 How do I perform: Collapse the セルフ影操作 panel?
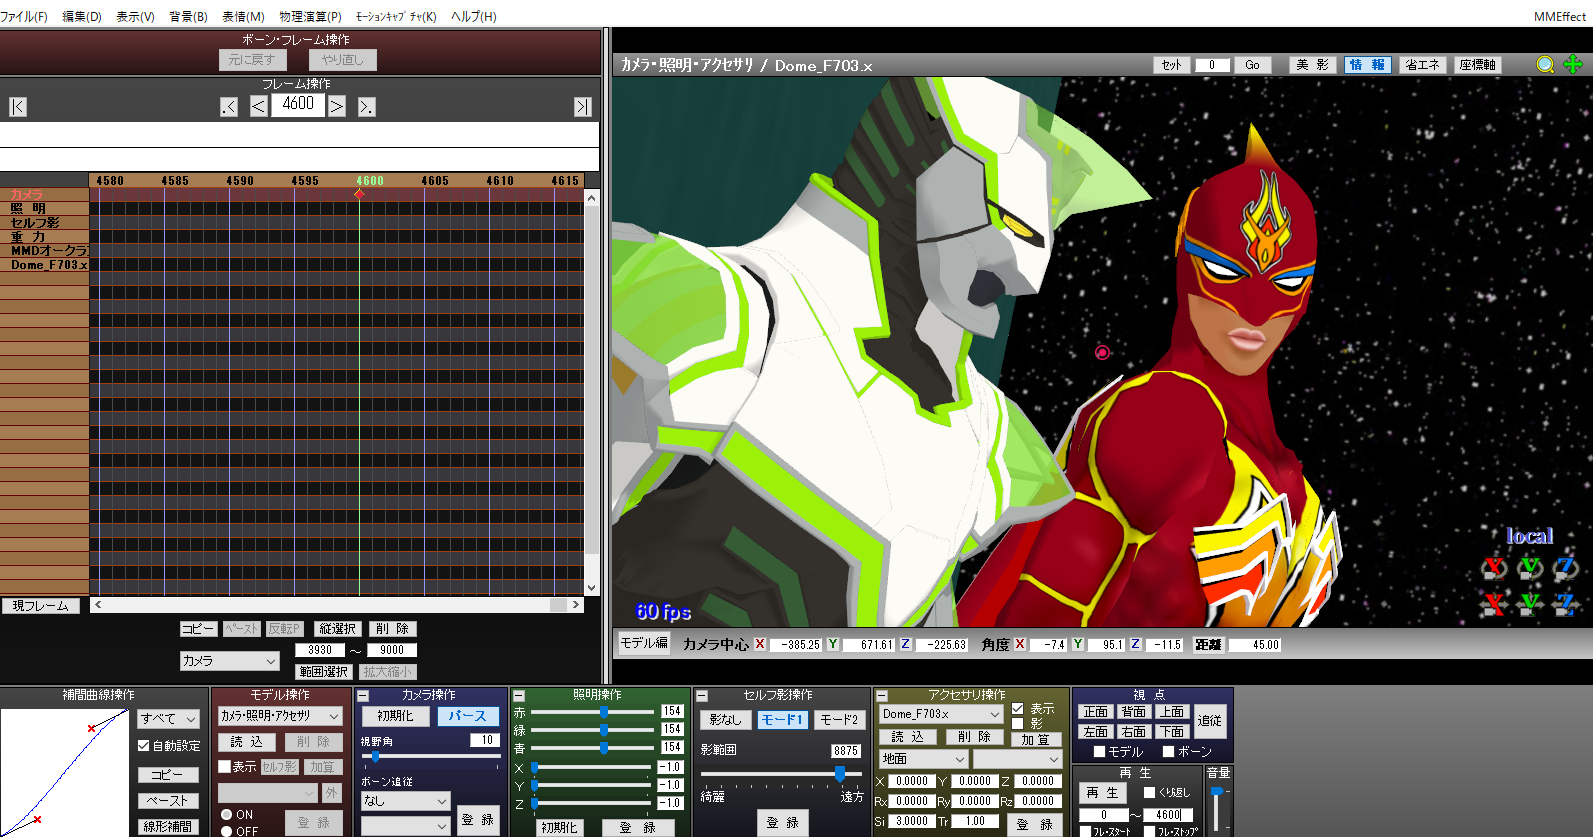pyautogui.click(x=702, y=695)
